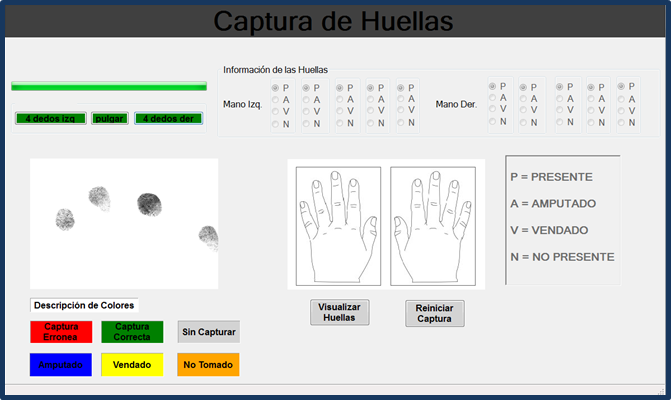Select P in third Mano Izq. finger group
Screen dimensions: 671x400
click(x=339, y=88)
